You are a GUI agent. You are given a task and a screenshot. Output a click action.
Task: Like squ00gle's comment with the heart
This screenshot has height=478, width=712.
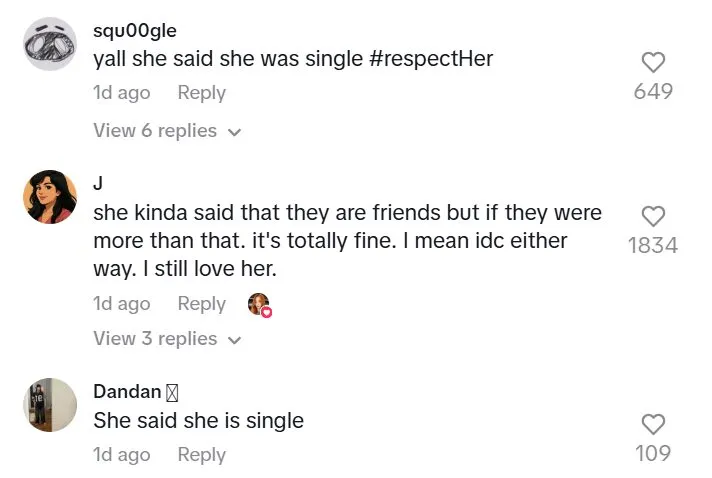[653, 63]
